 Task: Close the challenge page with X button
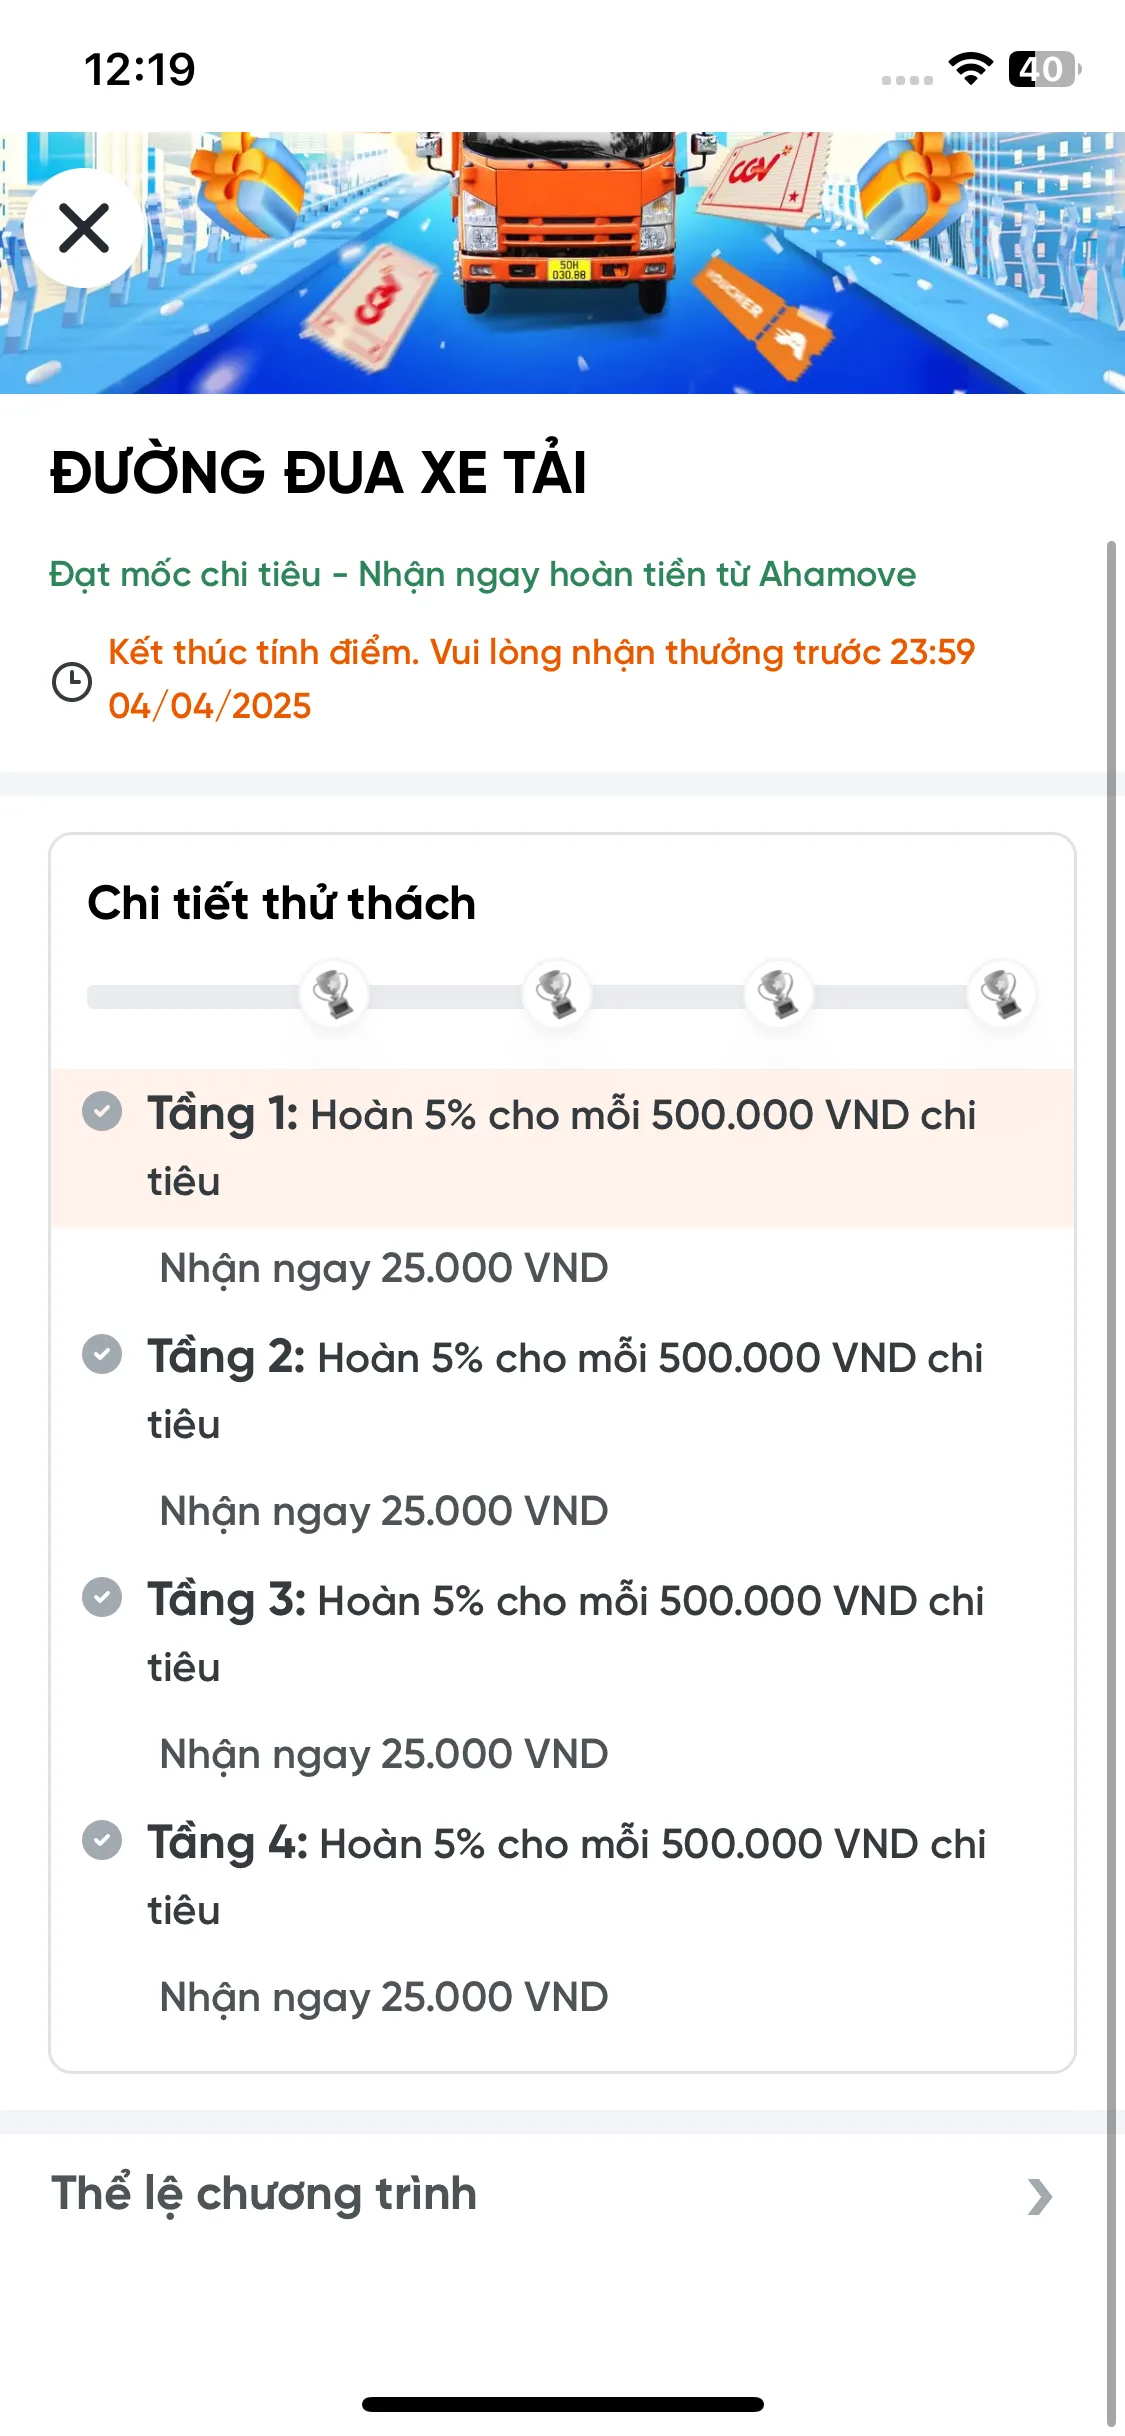point(84,228)
